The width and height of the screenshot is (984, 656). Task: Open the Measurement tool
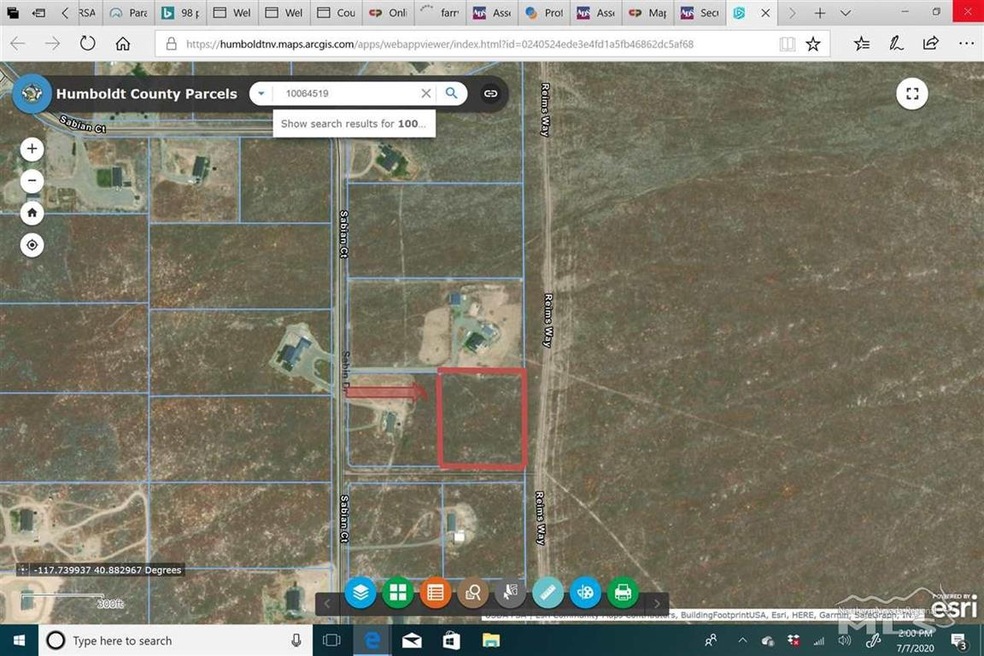[547, 592]
